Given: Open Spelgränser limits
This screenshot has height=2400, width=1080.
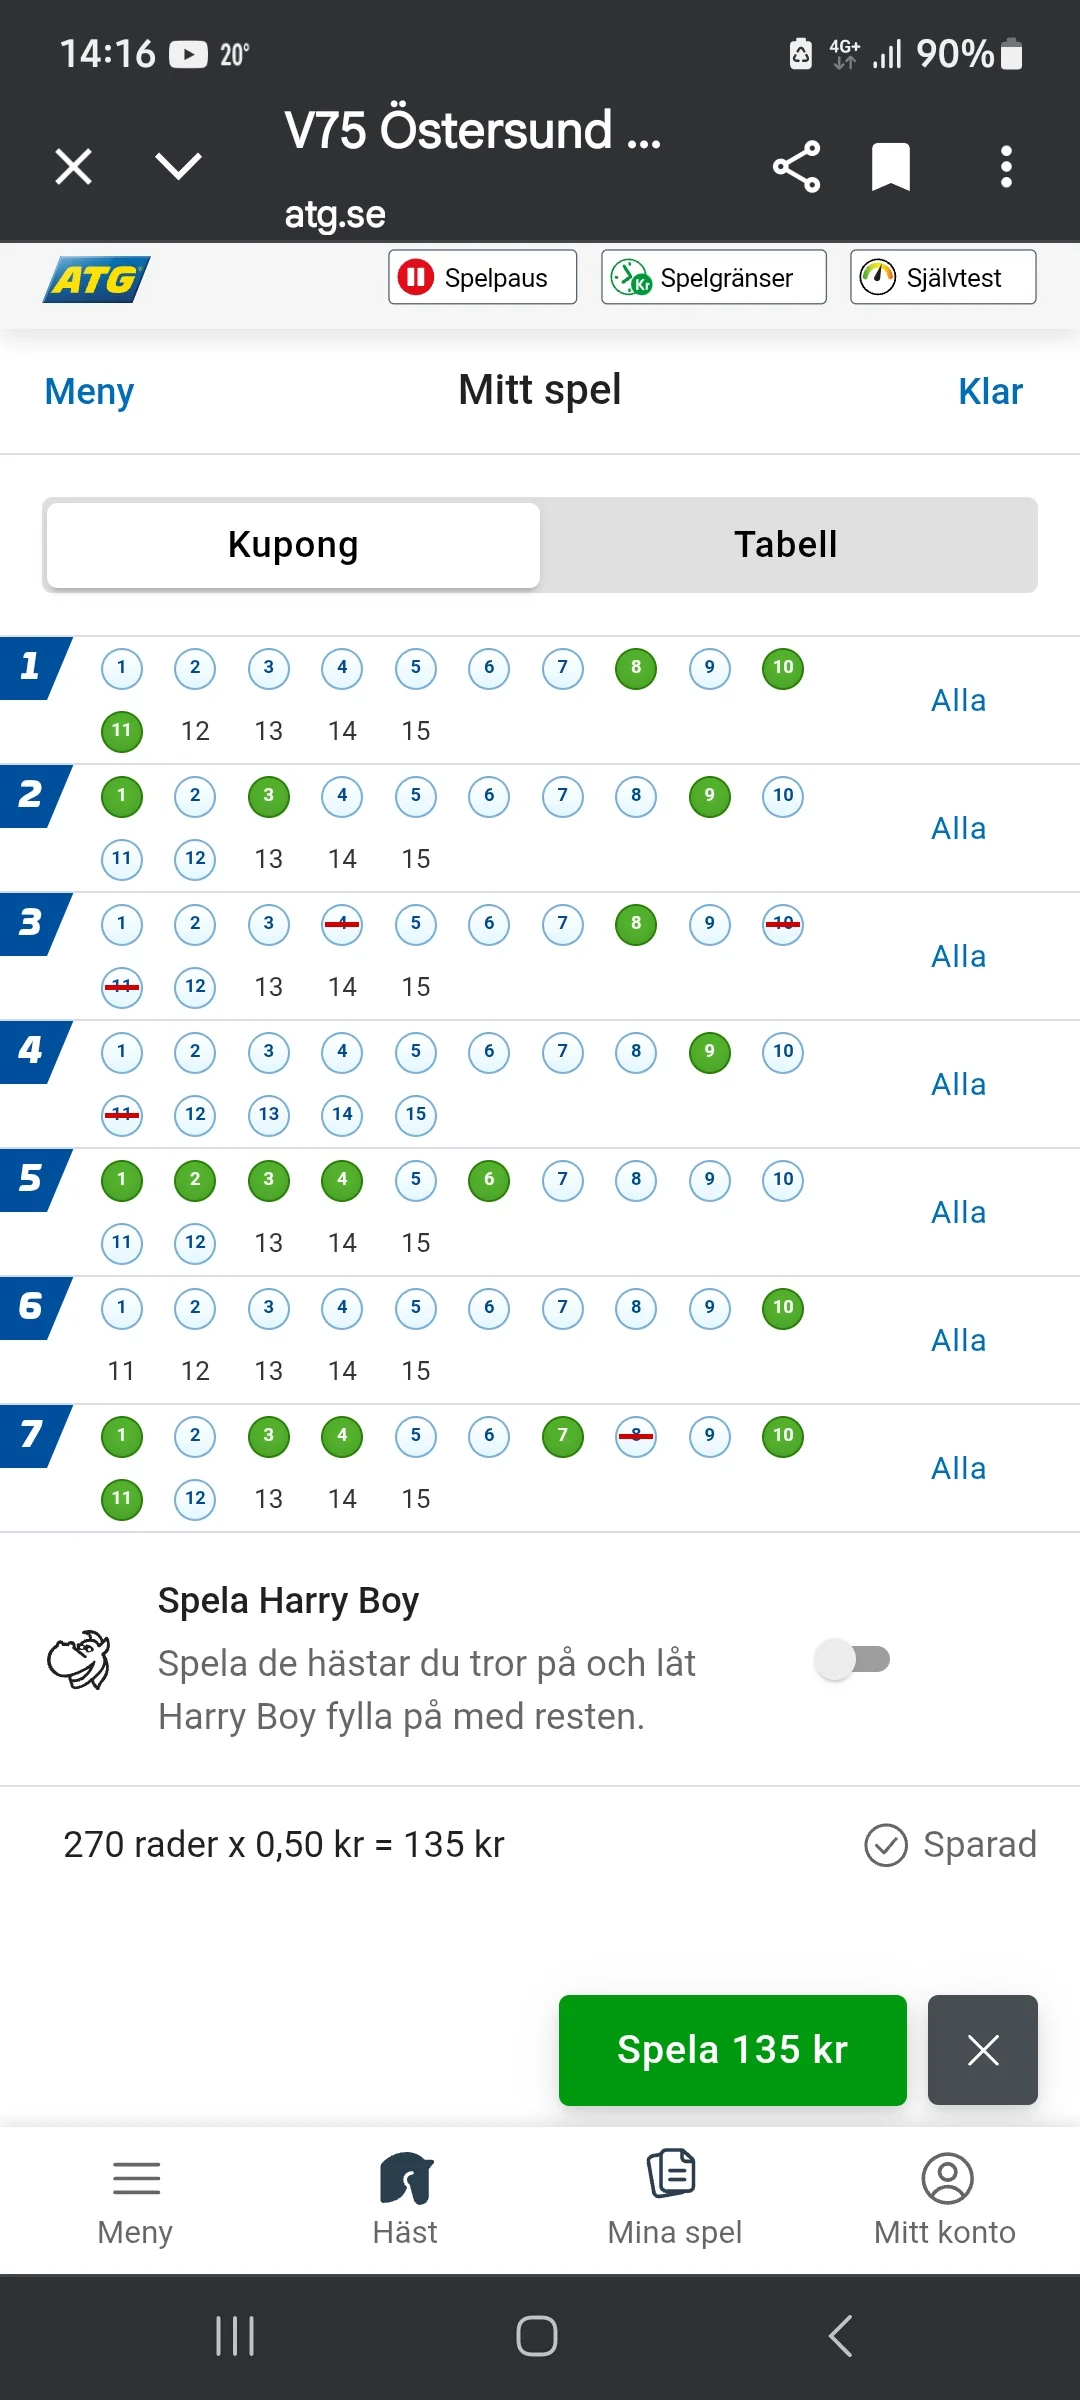Looking at the screenshot, I should click(x=713, y=277).
